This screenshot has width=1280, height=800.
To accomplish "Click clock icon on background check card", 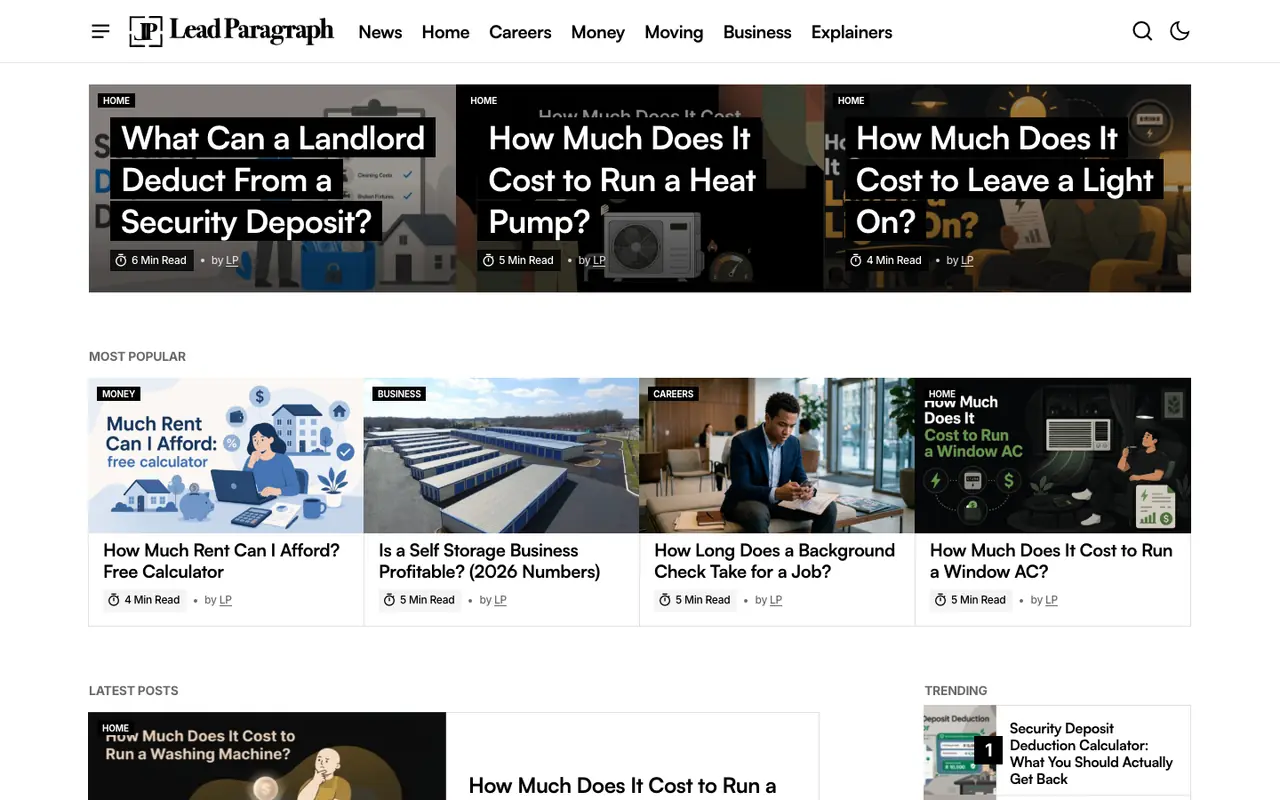I will (665, 600).
